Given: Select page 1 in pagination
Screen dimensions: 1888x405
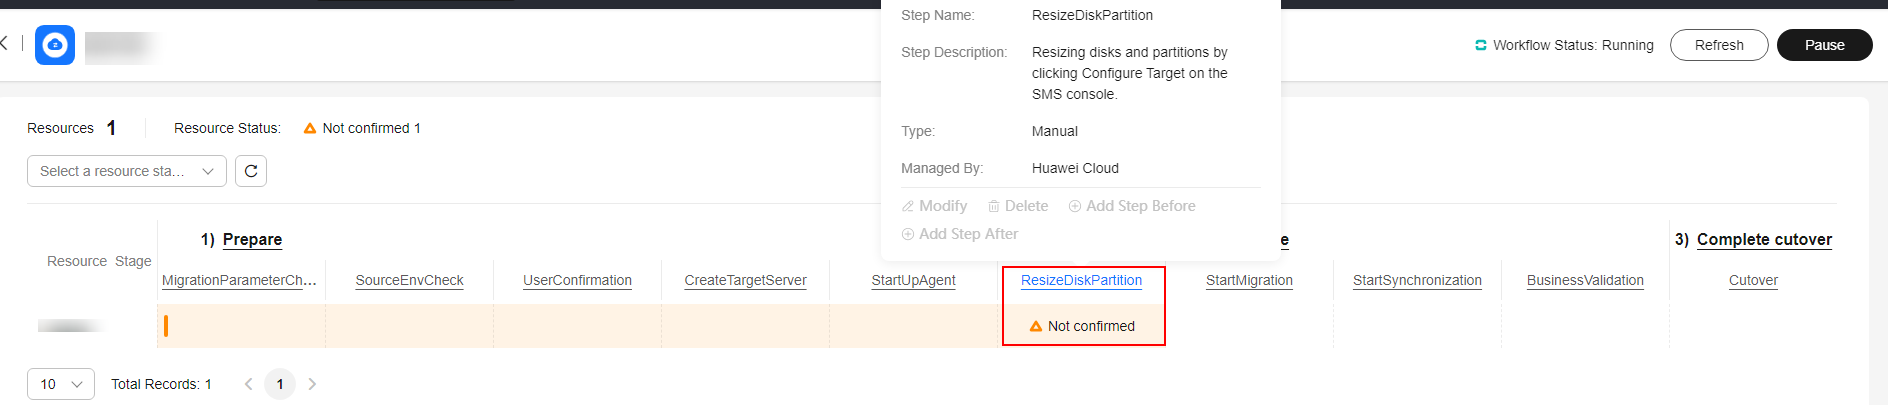Looking at the screenshot, I should click(x=280, y=384).
